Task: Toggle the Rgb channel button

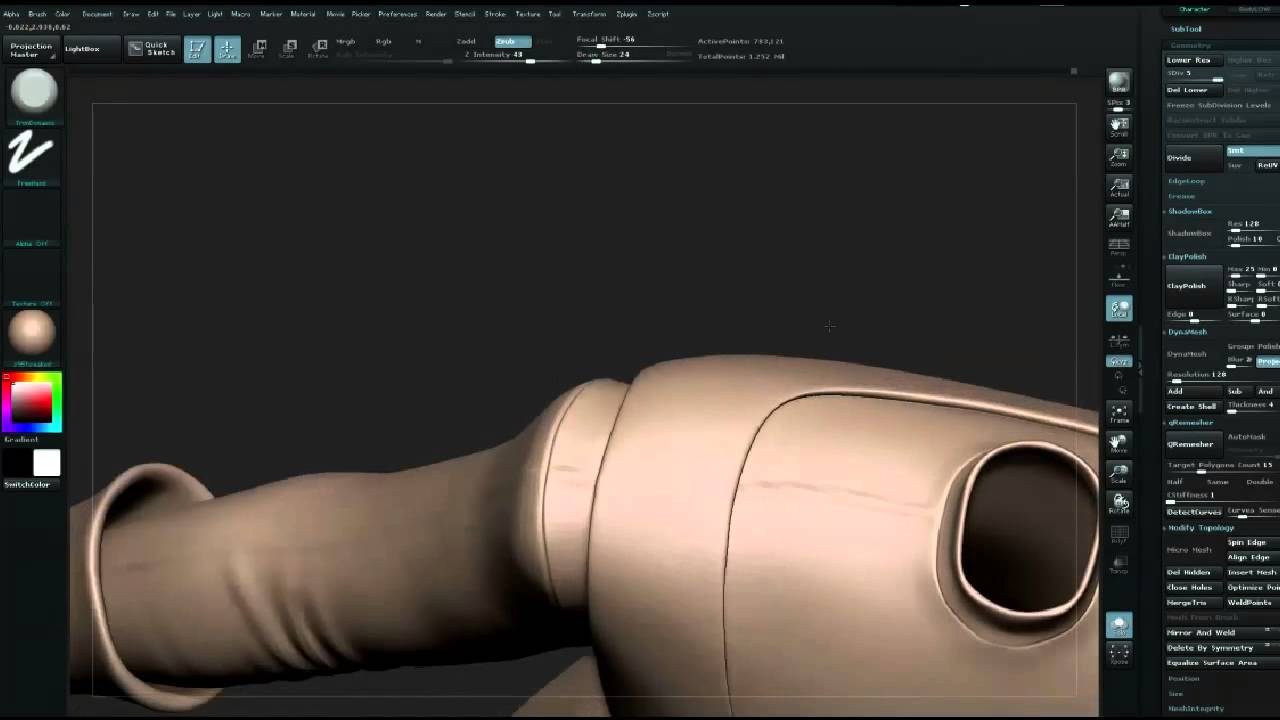Action: (383, 41)
